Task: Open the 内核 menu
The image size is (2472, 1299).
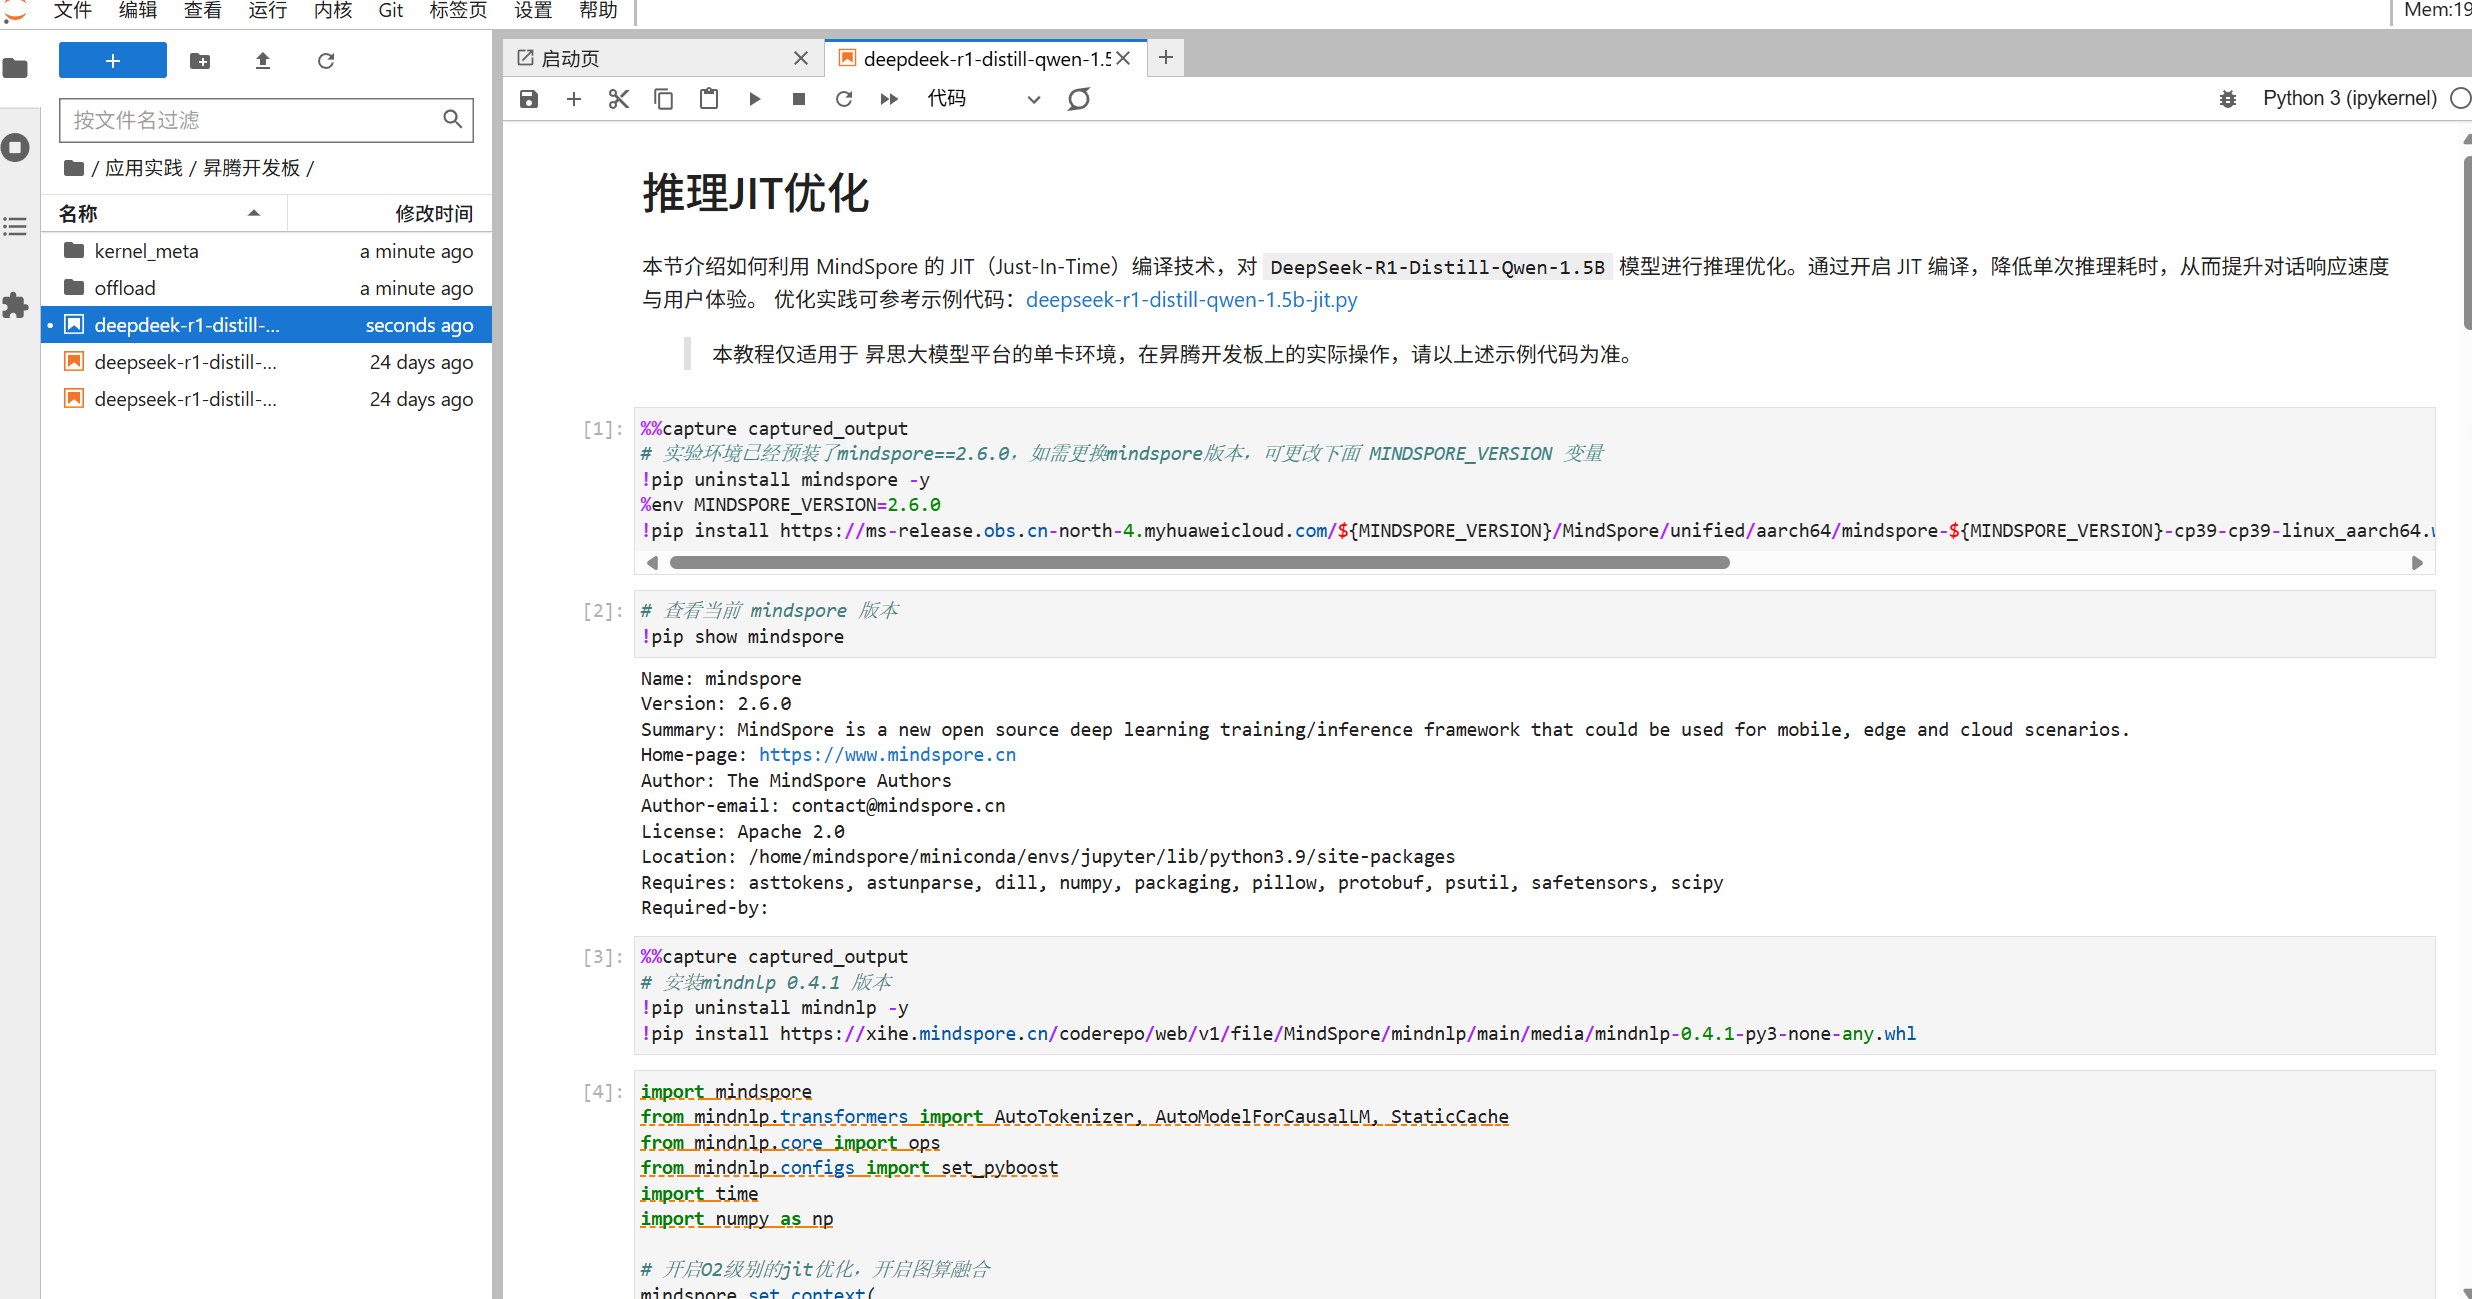Action: [x=332, y=11]
